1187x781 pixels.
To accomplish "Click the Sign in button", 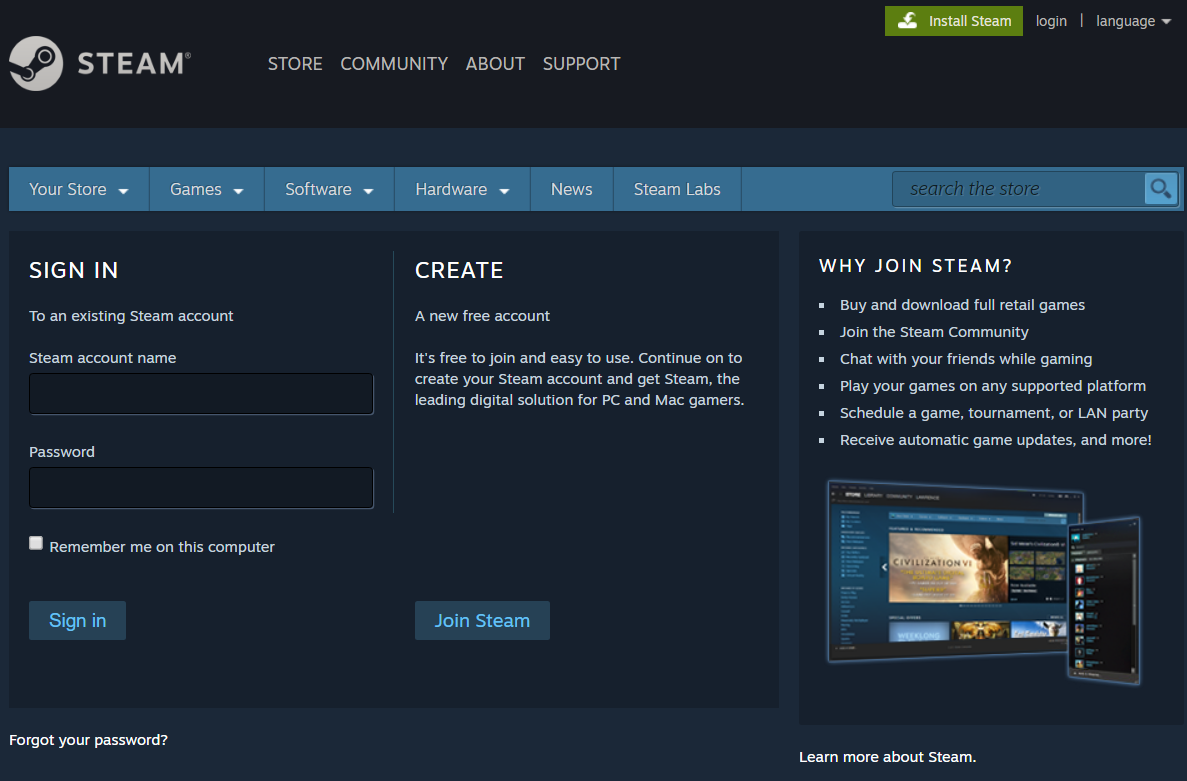I will click(x=77, y=621).
